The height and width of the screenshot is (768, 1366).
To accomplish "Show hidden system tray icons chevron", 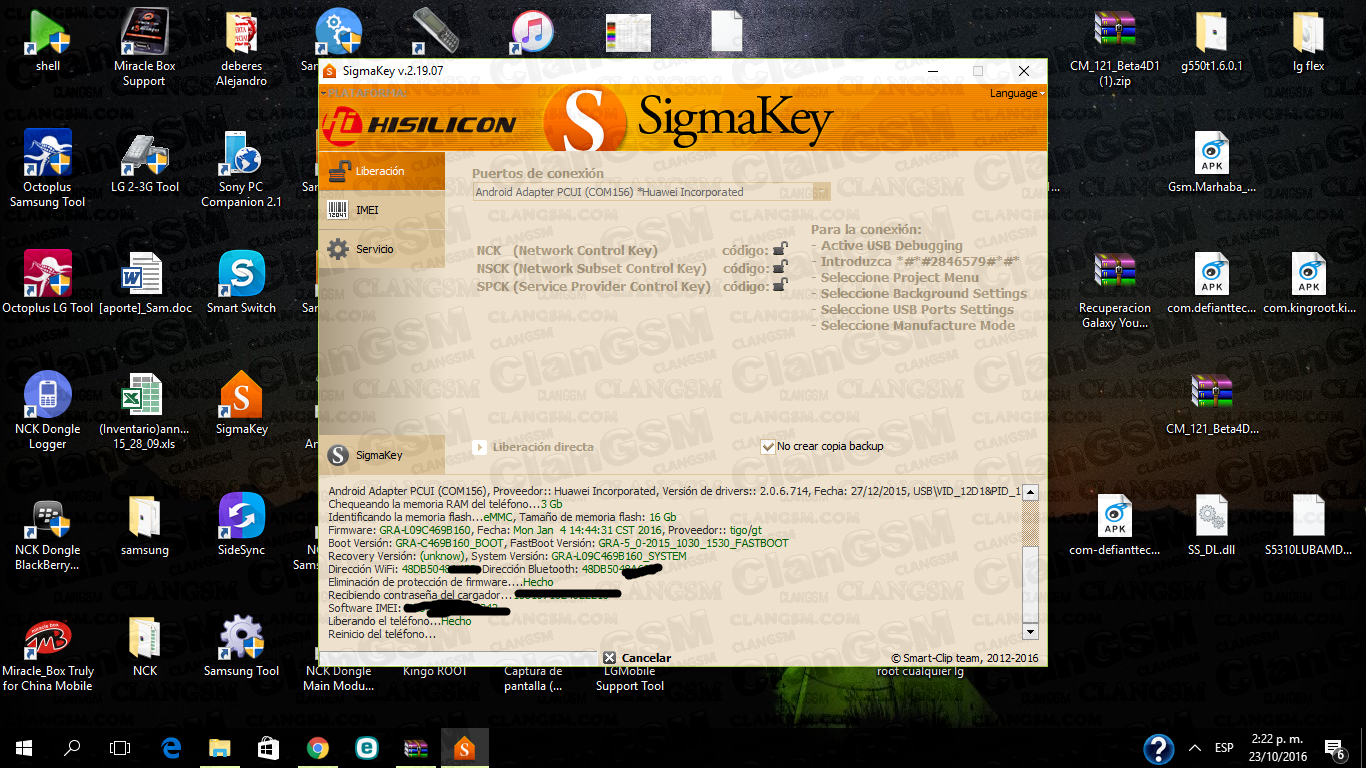I will tap(1195, 747).
